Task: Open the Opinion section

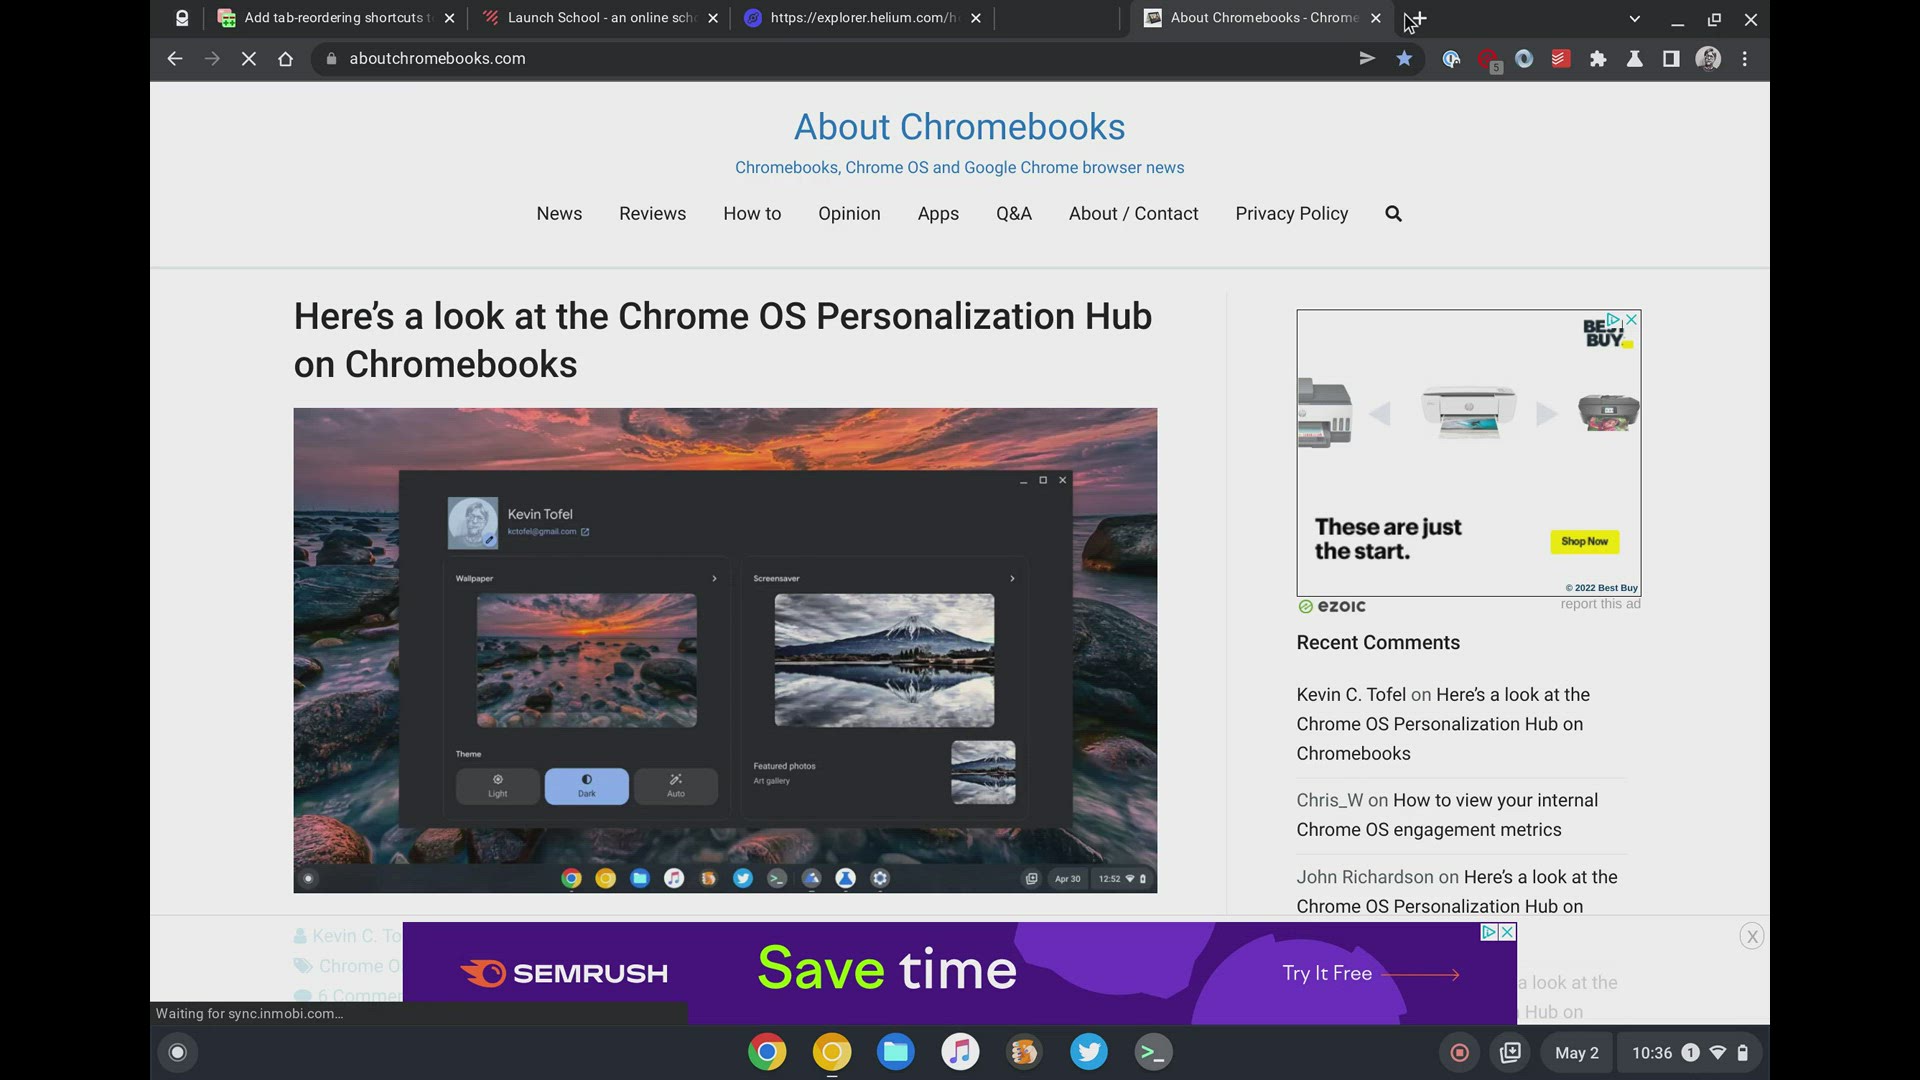Action: pyautogui.click(x=849, y=214)
